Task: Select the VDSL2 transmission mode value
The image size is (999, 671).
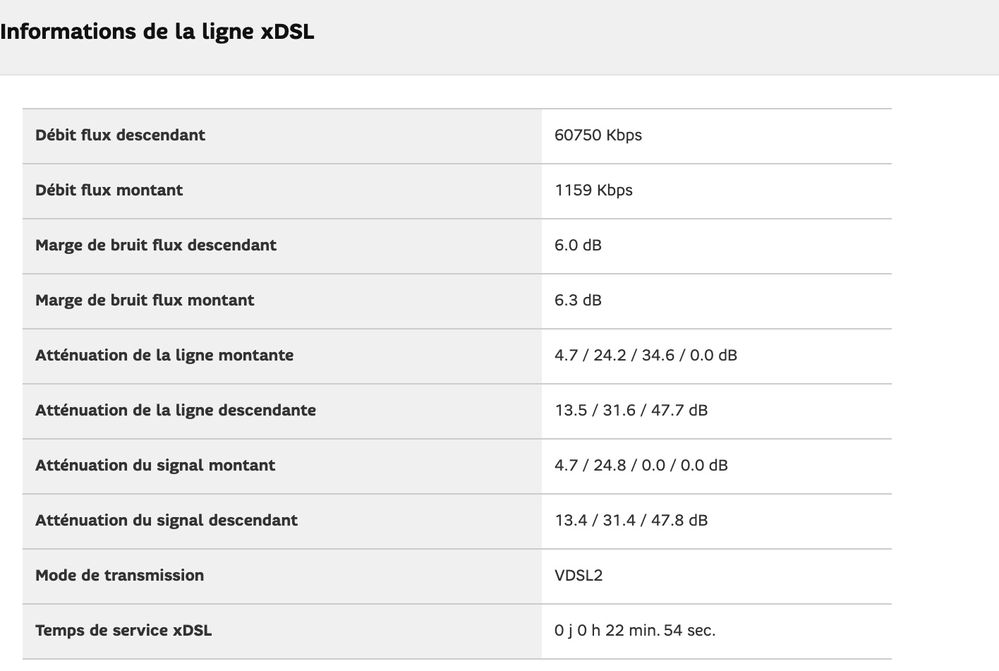Action: click(579, 575)
